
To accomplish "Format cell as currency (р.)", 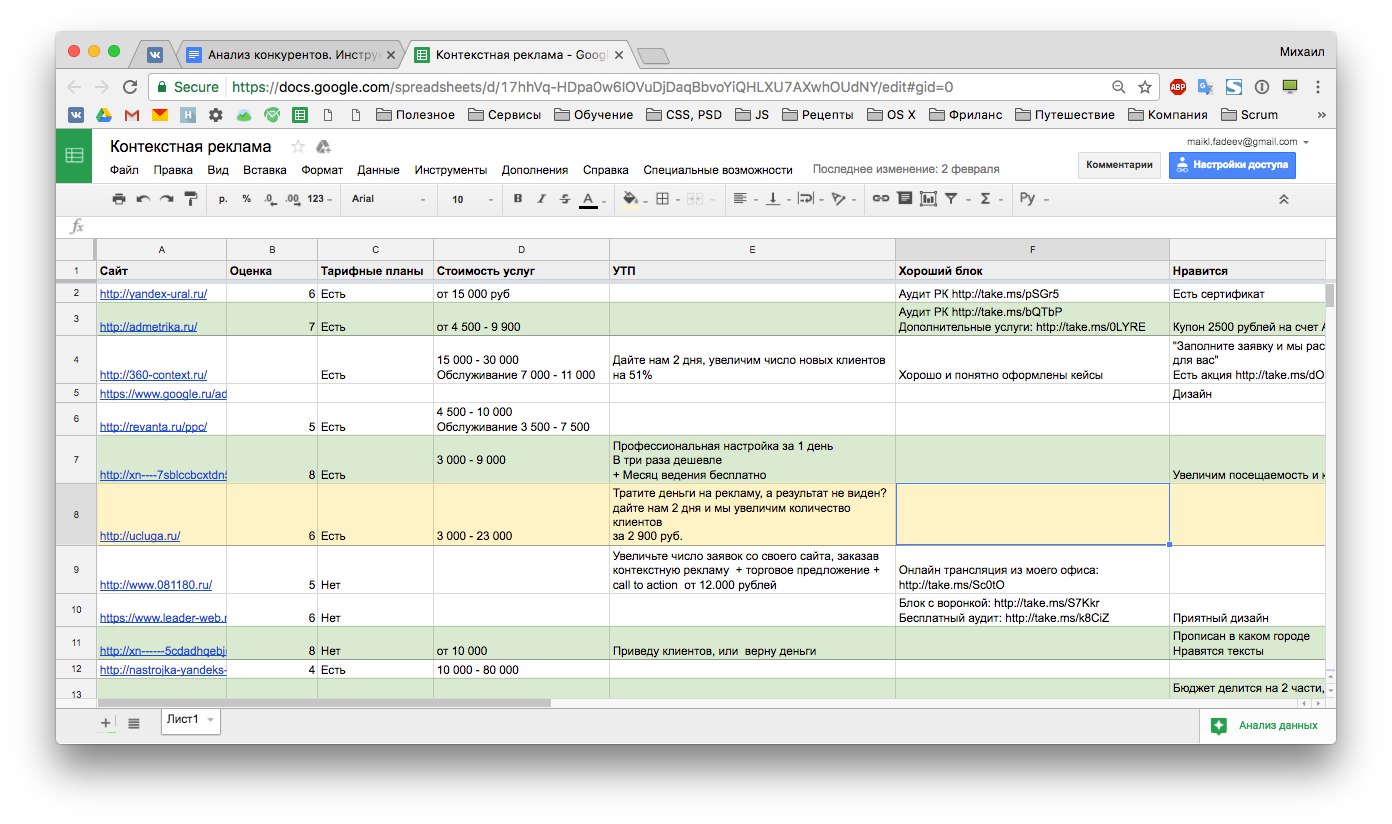I will click(223, 199).
